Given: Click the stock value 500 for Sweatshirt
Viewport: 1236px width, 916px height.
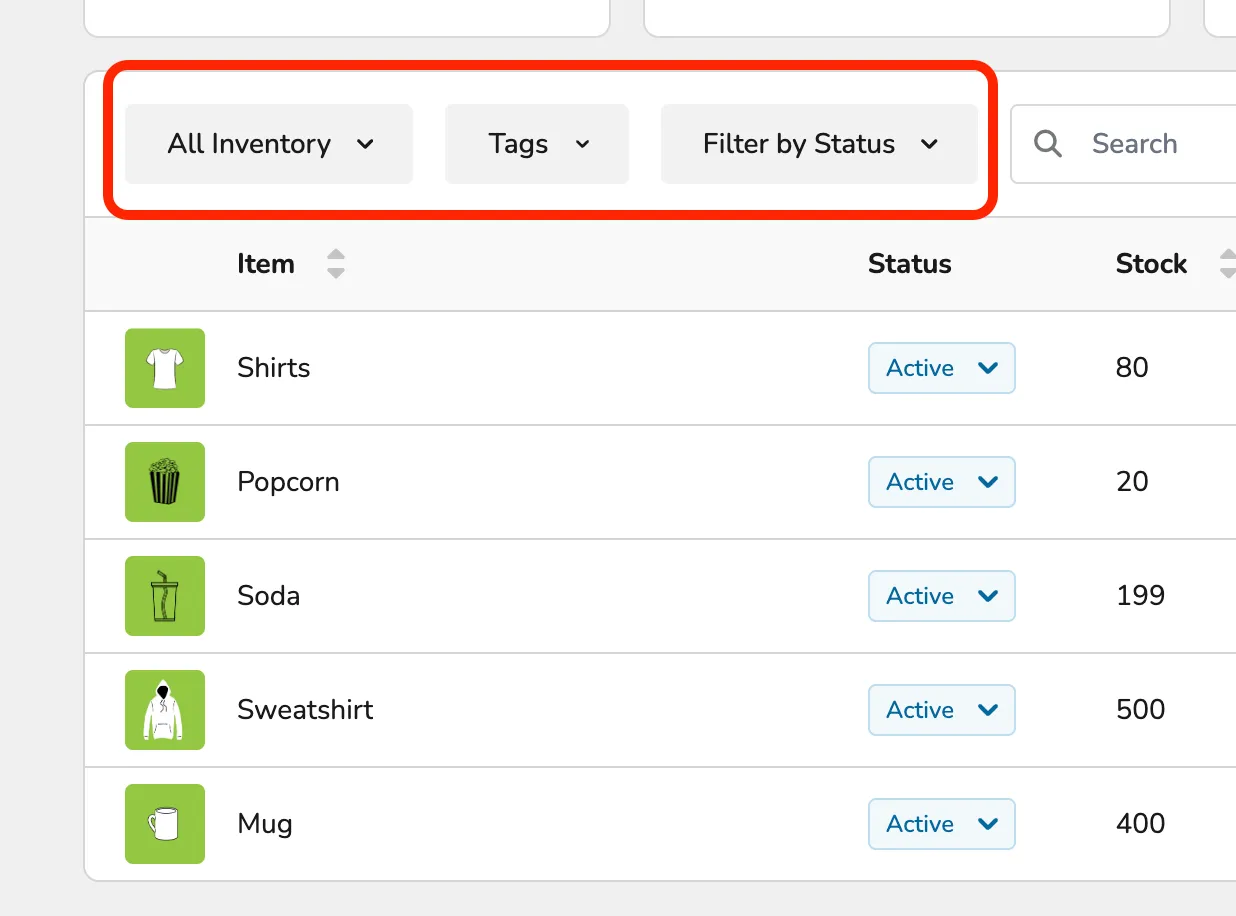Looking at the screenshot, I should pyautogui.click(x=1141, y=710).
